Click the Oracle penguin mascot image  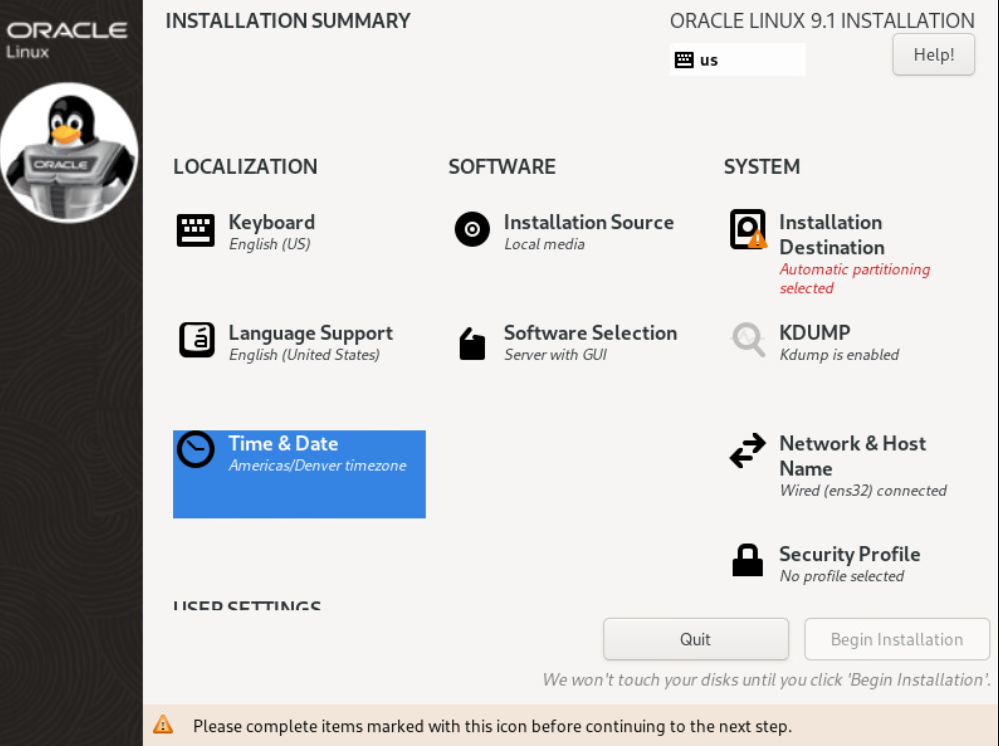tap(70, 152)
